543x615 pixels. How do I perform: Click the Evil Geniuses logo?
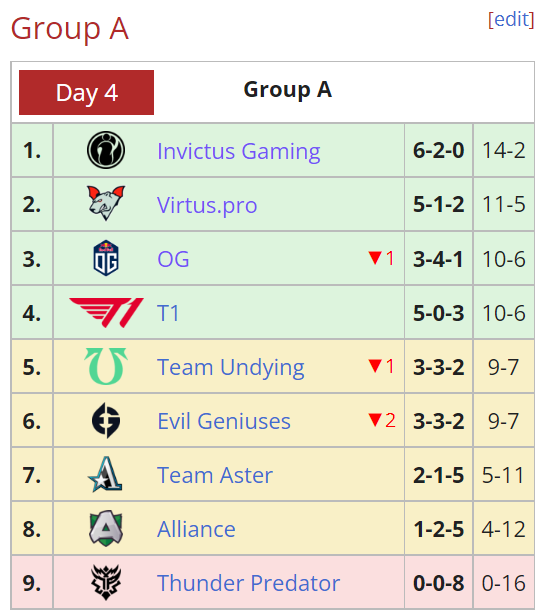pyautogui.click(x=106, y=420)
